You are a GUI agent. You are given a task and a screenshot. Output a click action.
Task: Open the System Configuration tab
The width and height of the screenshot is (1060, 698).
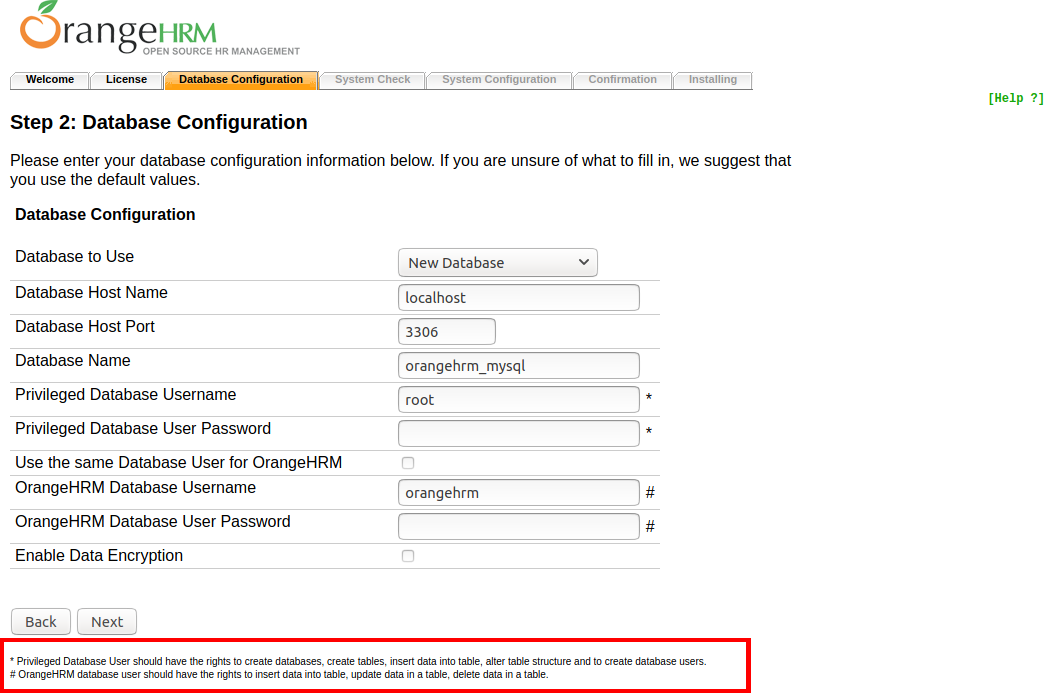click(499, 80)
